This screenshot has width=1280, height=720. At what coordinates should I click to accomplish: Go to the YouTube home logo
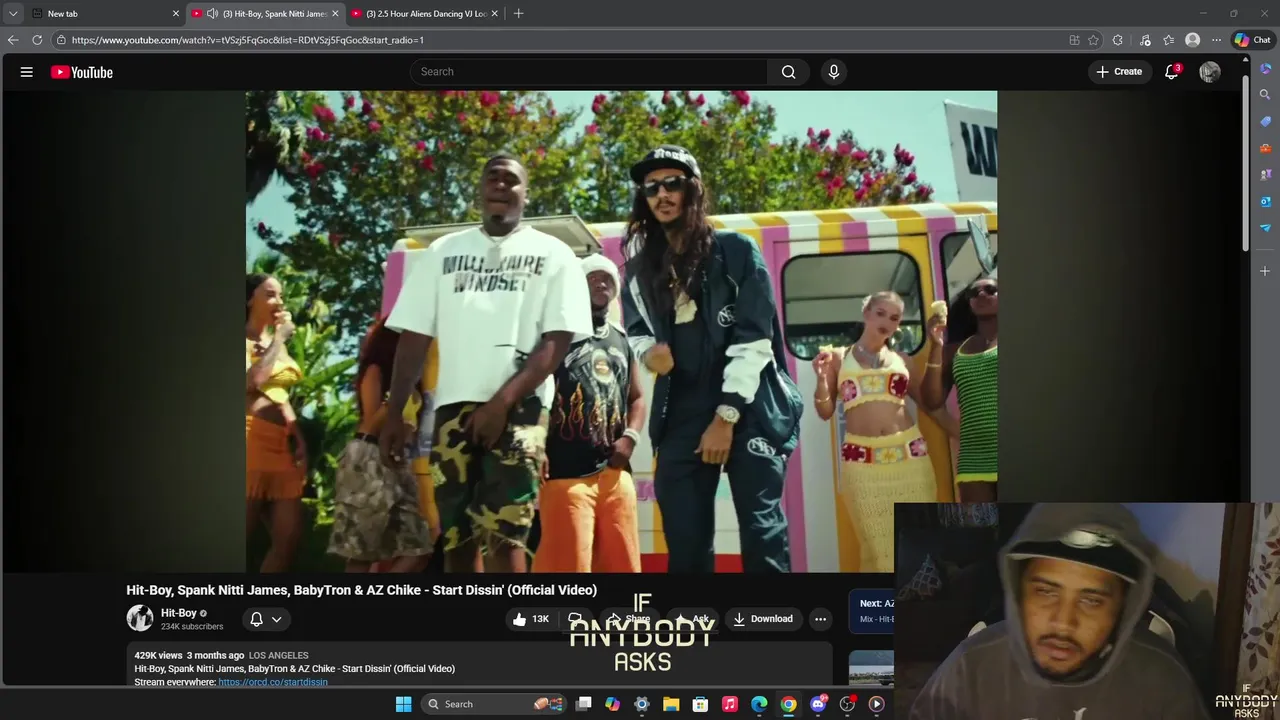click(82, 72)
